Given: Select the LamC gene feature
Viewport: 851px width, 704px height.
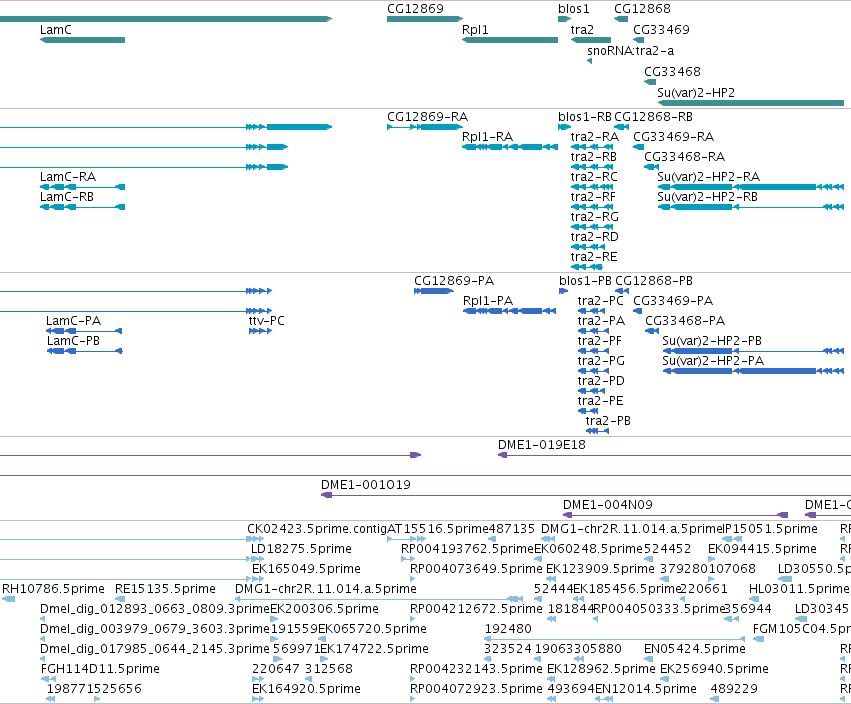Looking at the screenshot, I should [x=82, y=40].
